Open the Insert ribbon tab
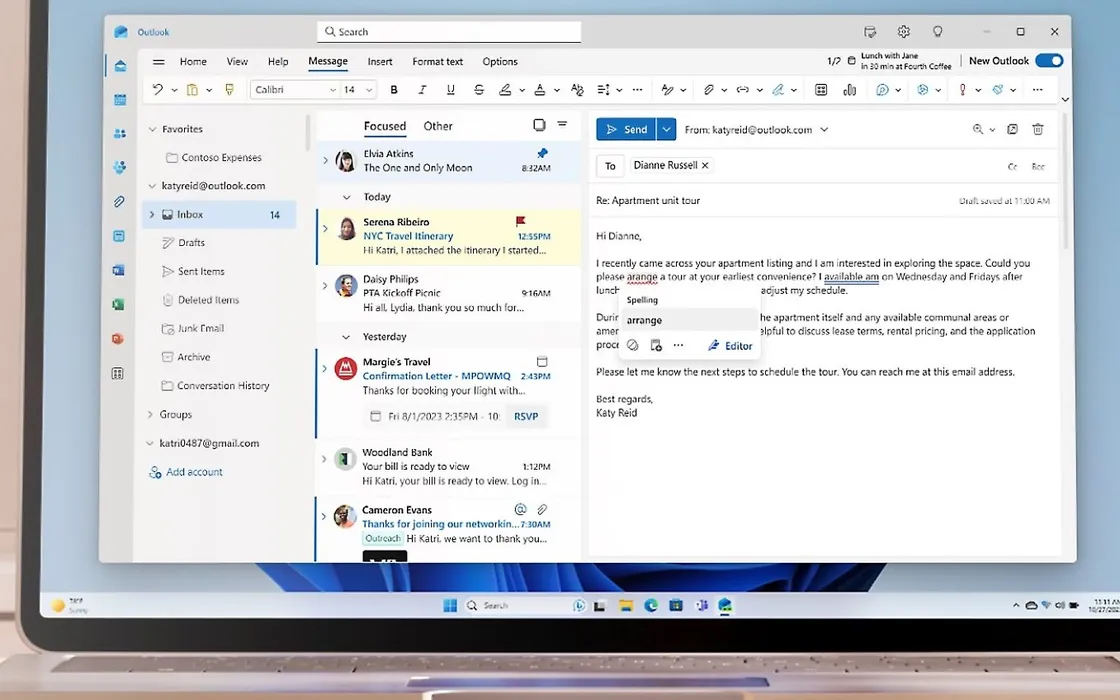 click(380, 61)
